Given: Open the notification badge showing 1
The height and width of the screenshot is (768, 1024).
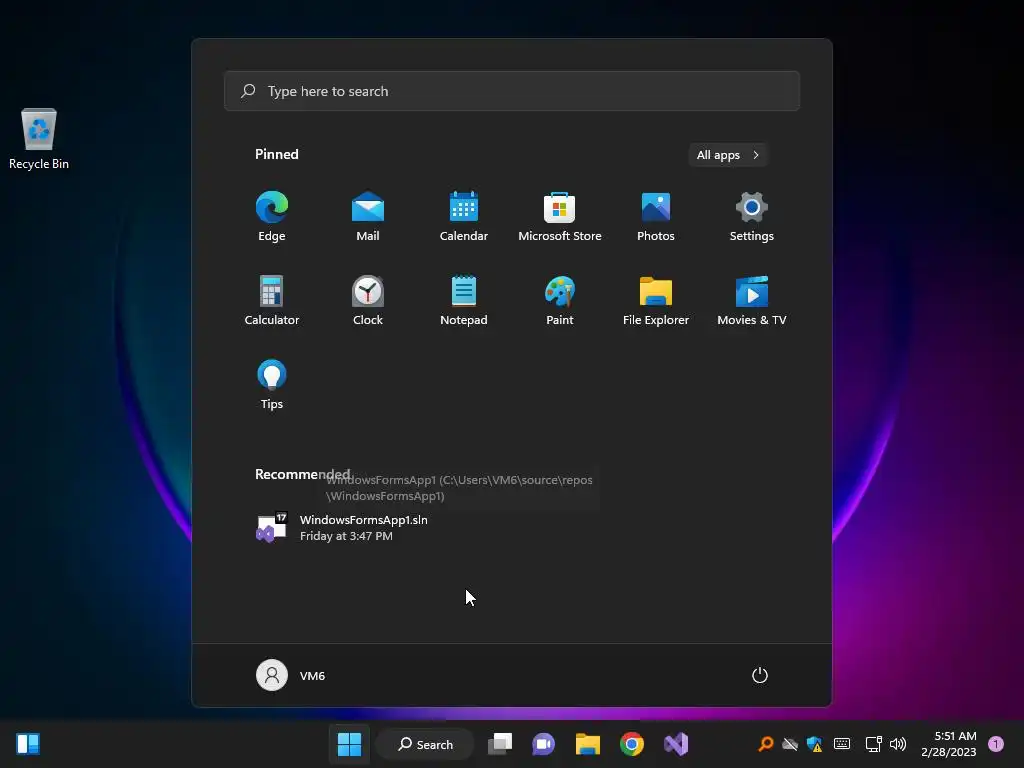Looking at the screenshot, I should pos(996,744).
